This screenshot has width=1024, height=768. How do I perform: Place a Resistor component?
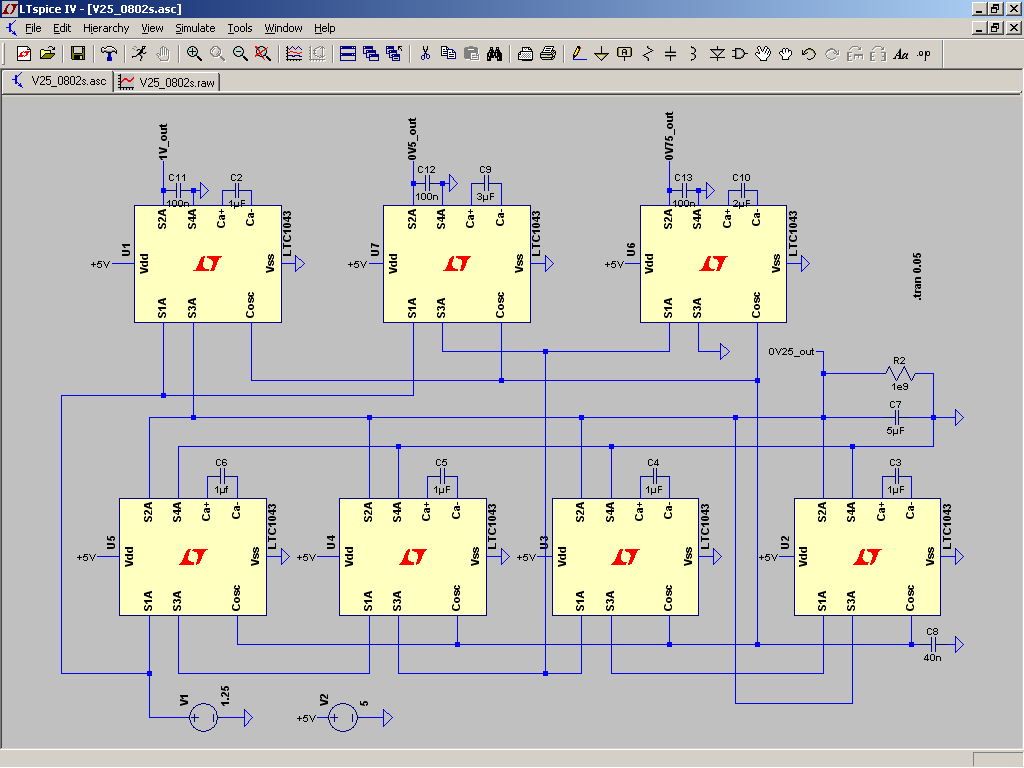click(648, 54)
